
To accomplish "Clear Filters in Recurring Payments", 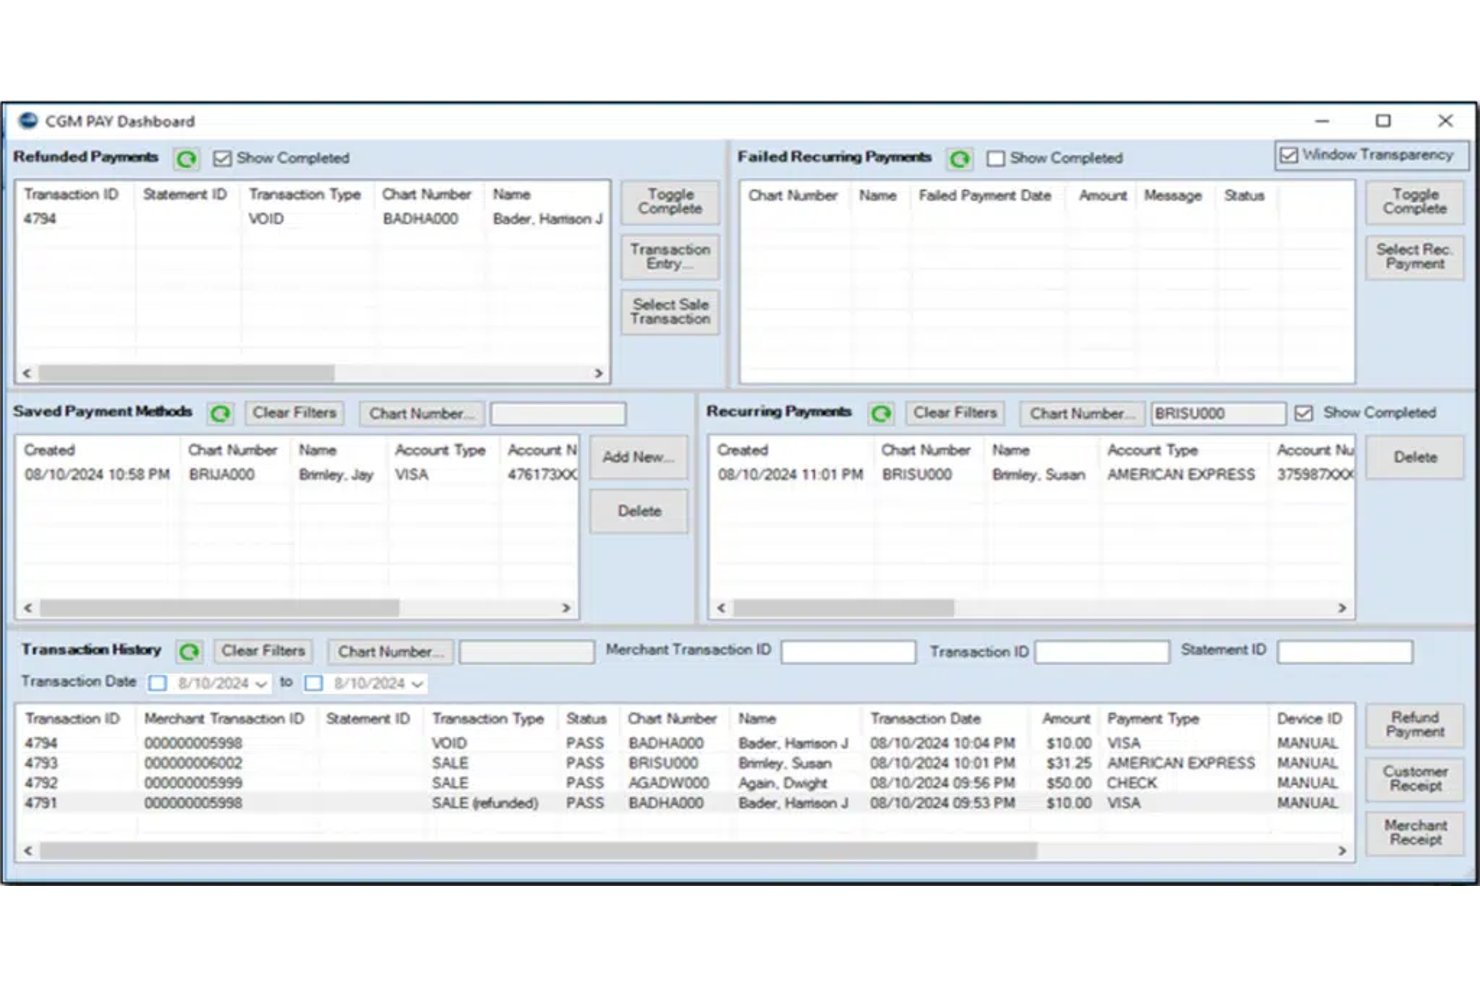I will [955, 413].
